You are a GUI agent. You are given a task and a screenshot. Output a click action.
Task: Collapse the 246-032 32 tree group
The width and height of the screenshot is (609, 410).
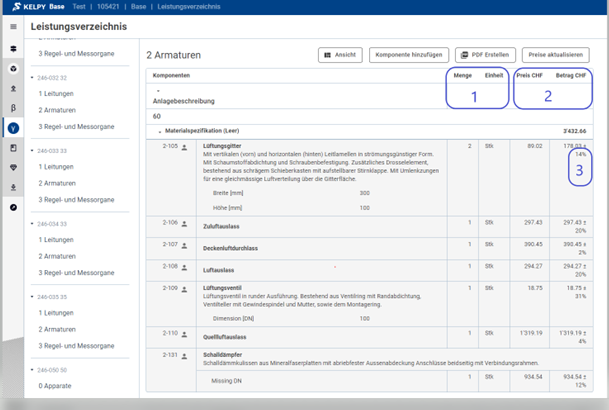point(31,77)
